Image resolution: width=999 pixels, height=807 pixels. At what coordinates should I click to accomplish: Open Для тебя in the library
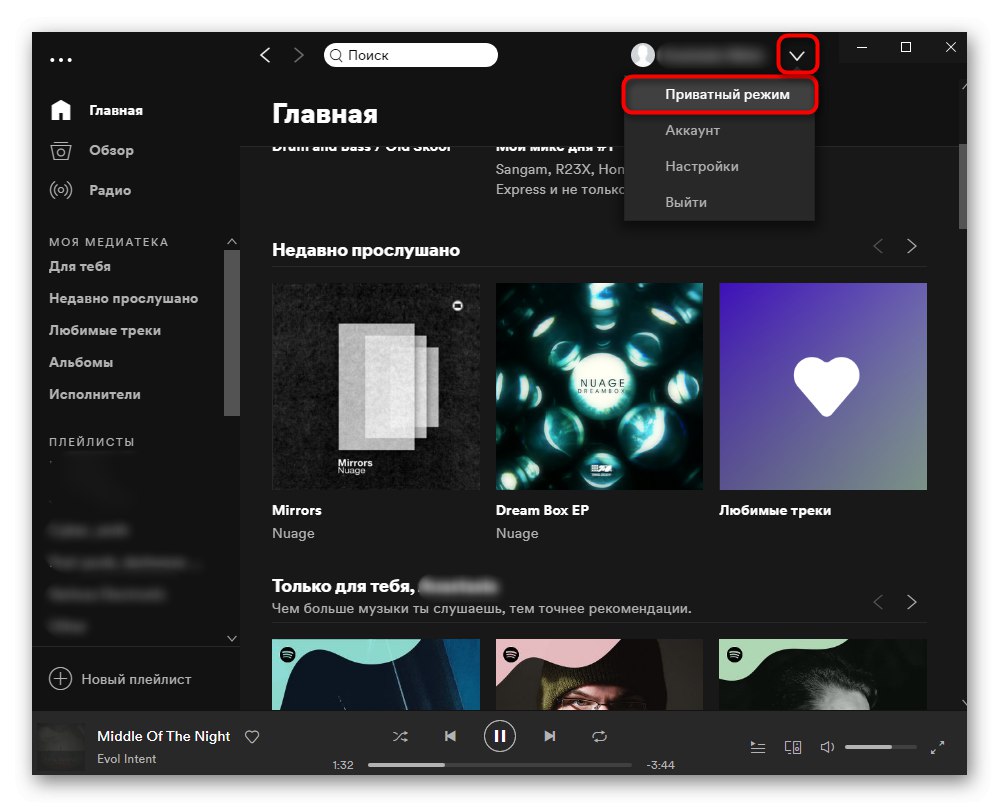[80, 266]
